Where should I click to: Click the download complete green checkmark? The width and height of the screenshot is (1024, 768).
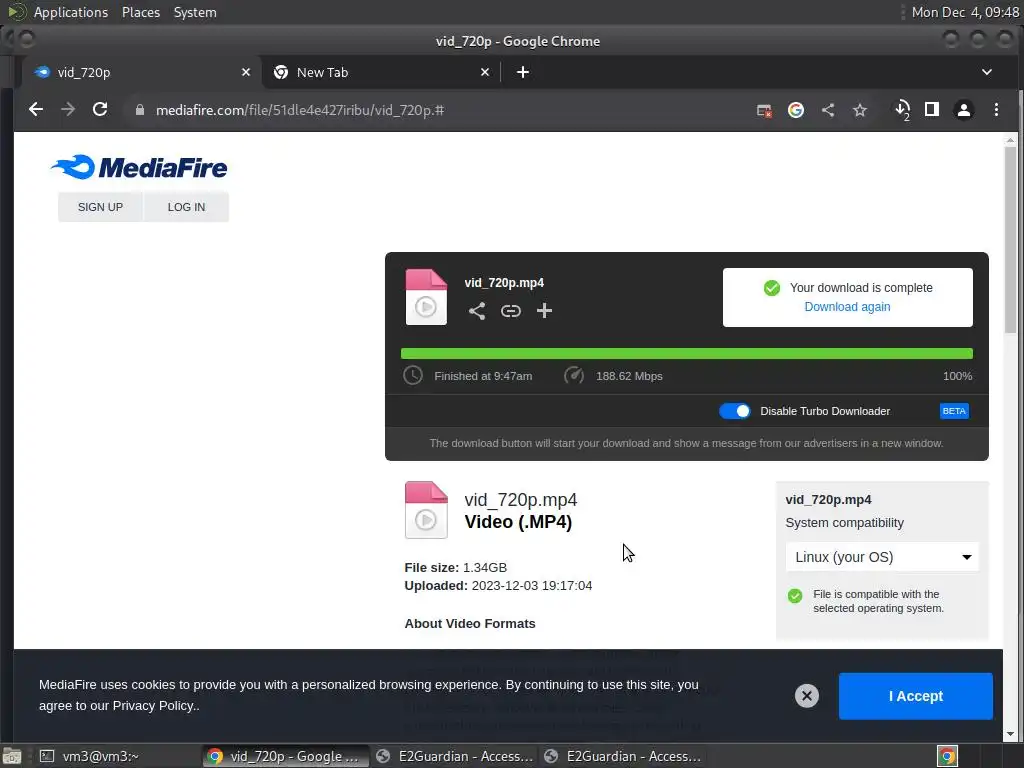[771, 288]
